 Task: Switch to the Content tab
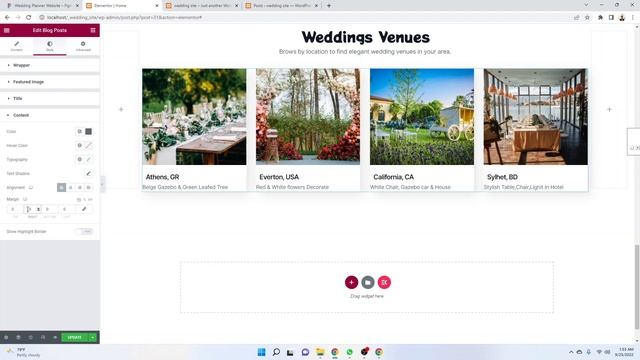tap(17, 46)
